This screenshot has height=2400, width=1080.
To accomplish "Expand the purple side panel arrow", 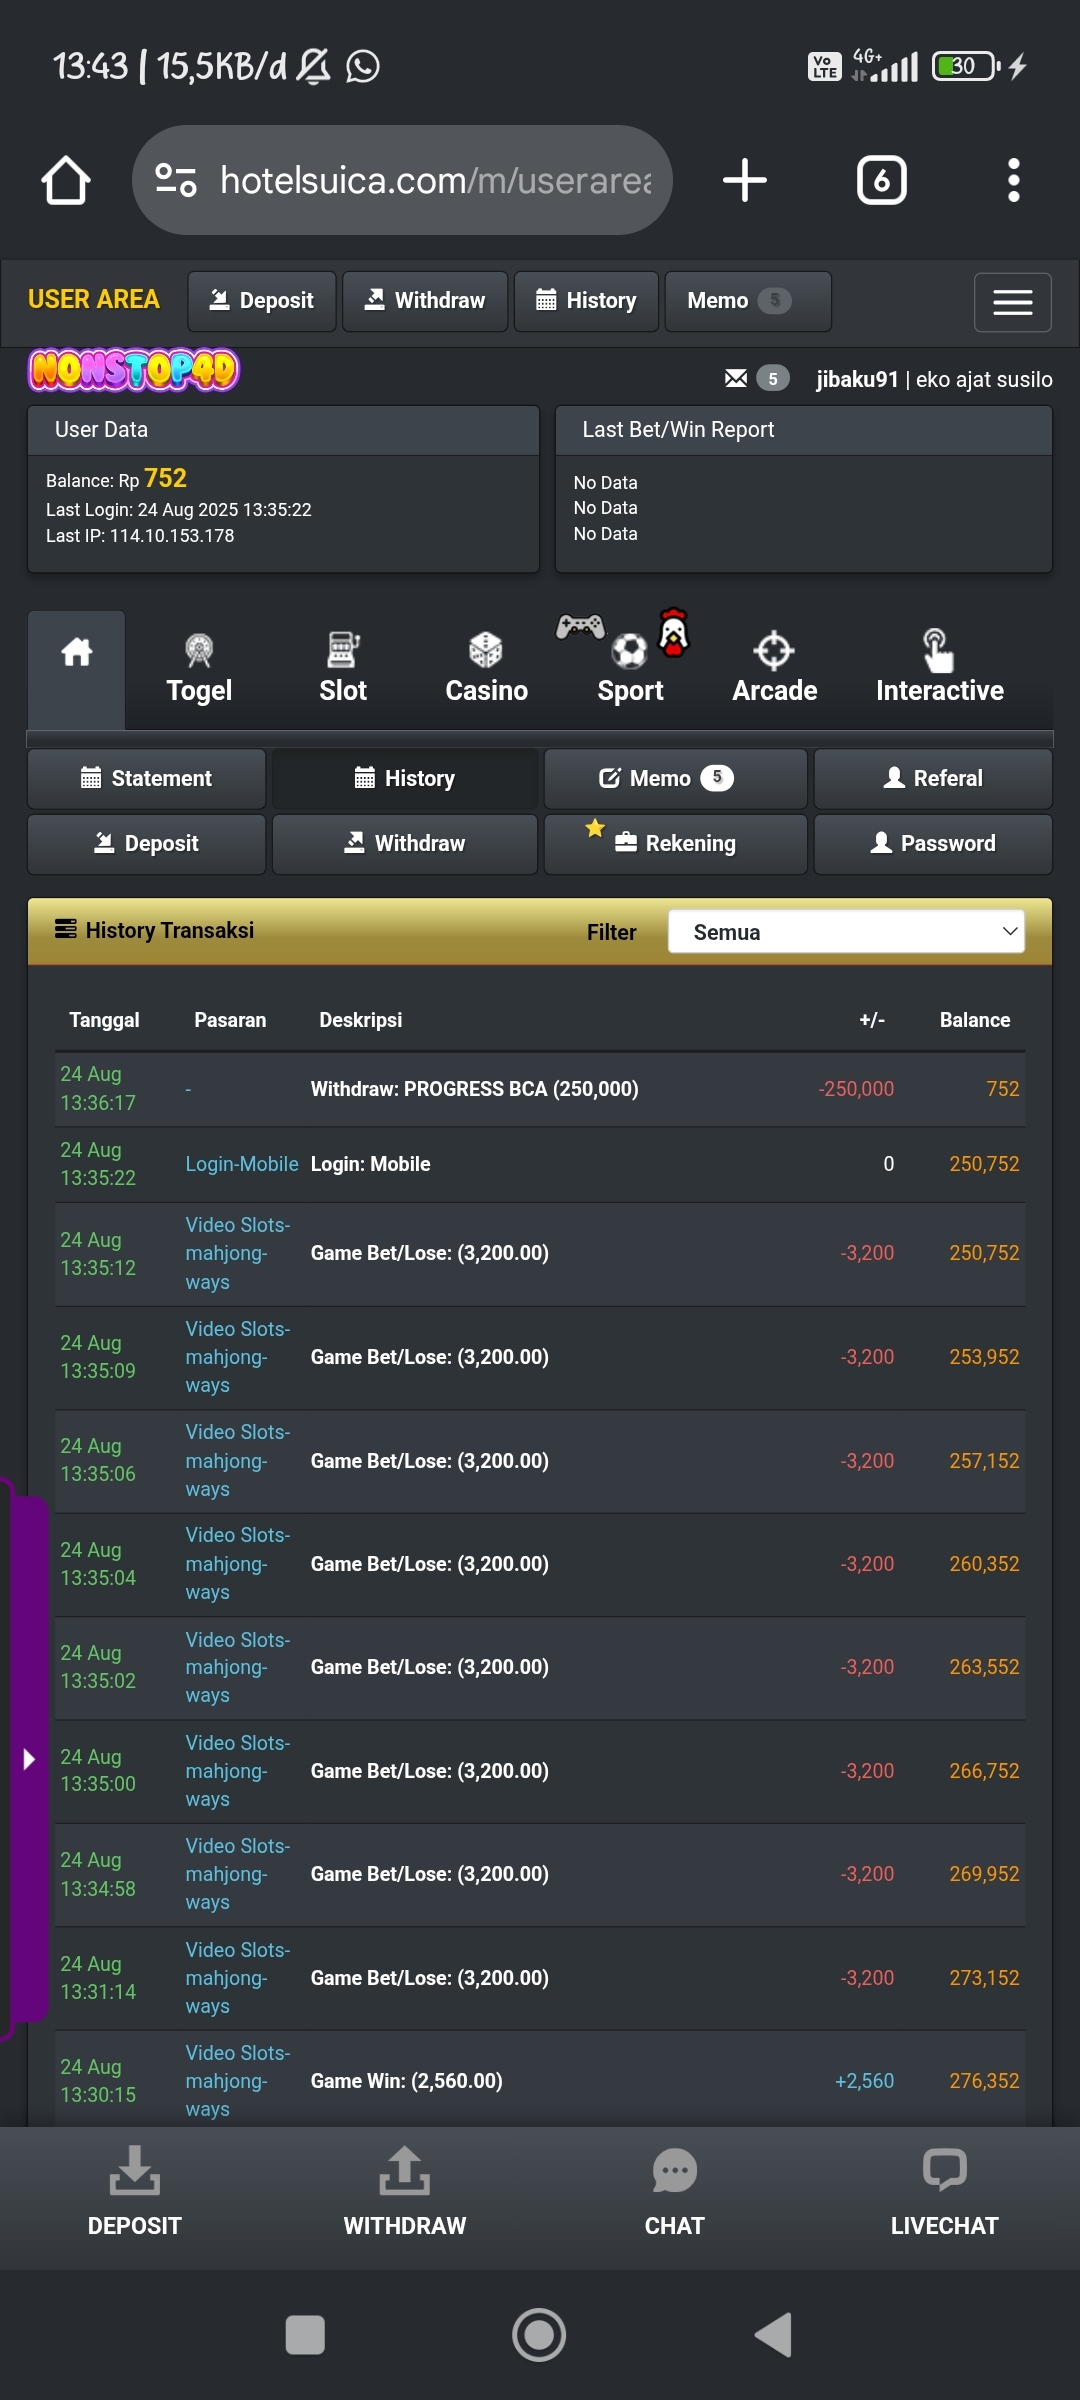I will (x=28, y=1759).
